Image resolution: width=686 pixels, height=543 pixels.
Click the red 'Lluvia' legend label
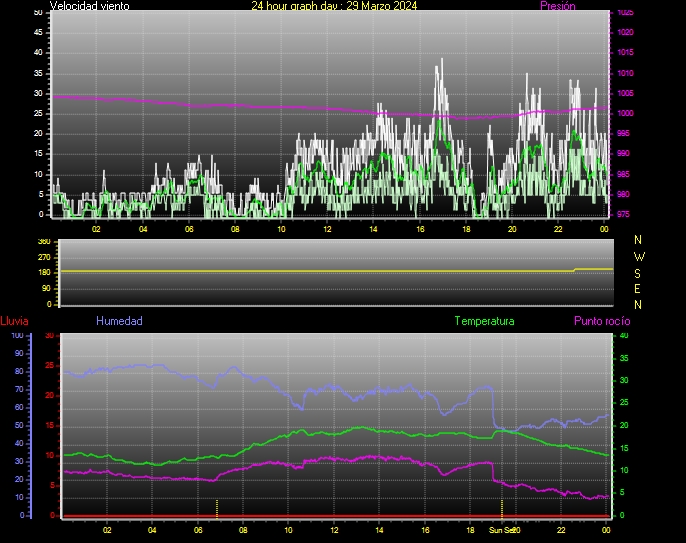pyautogui.click(x=14, y=321)
